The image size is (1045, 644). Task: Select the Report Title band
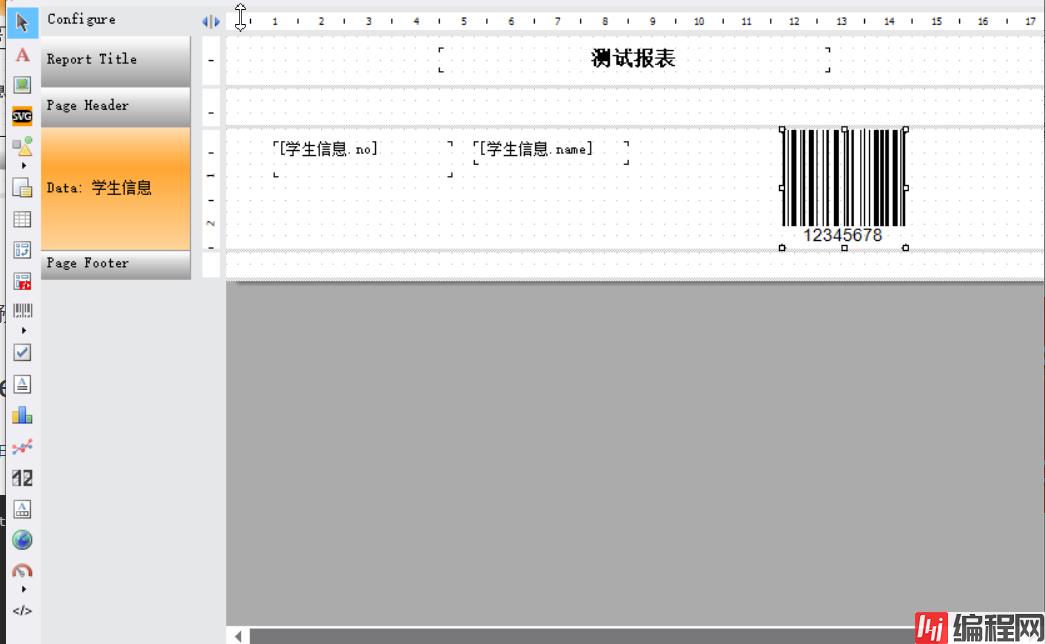(x=115, y=60)
